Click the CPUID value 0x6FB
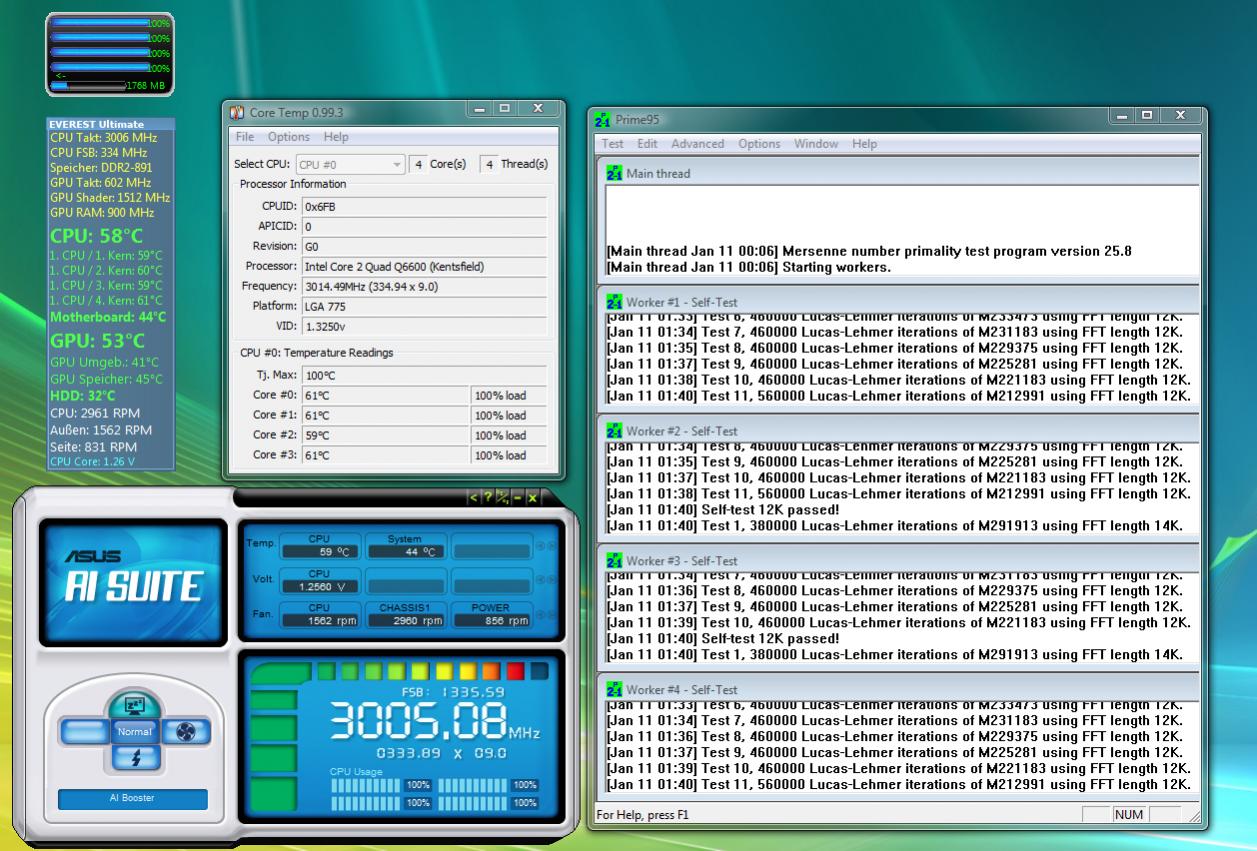The image size is (1257, 851). pyautogui.click(x=424, y=206)
